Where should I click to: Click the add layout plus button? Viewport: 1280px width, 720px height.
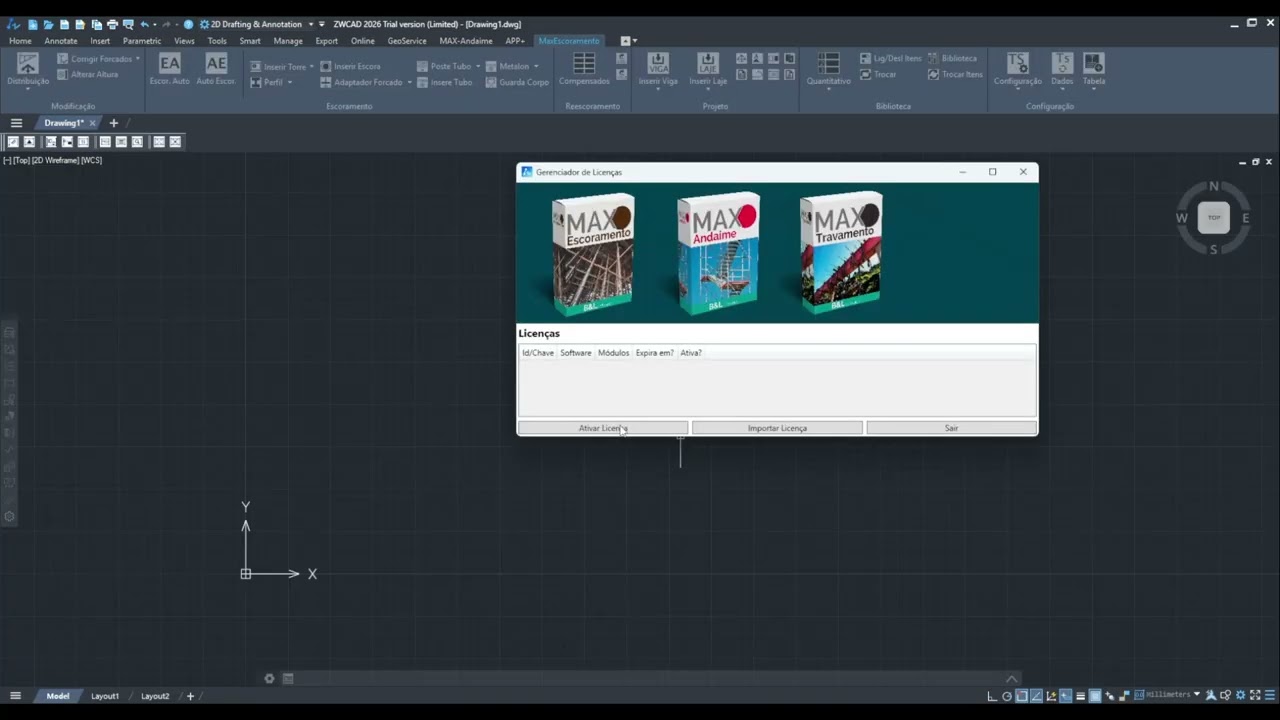(x=190, y=696)
